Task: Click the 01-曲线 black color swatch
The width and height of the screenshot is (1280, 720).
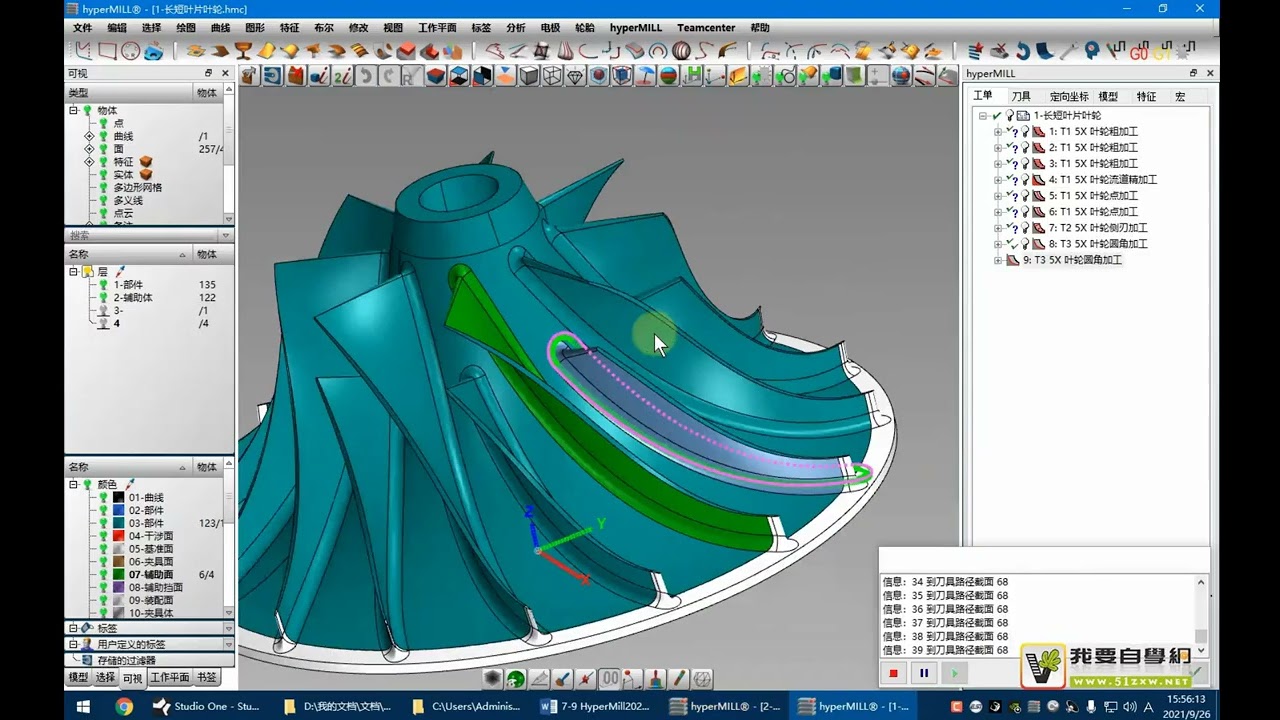Action: pyautogui.click(x=118, y=497)
